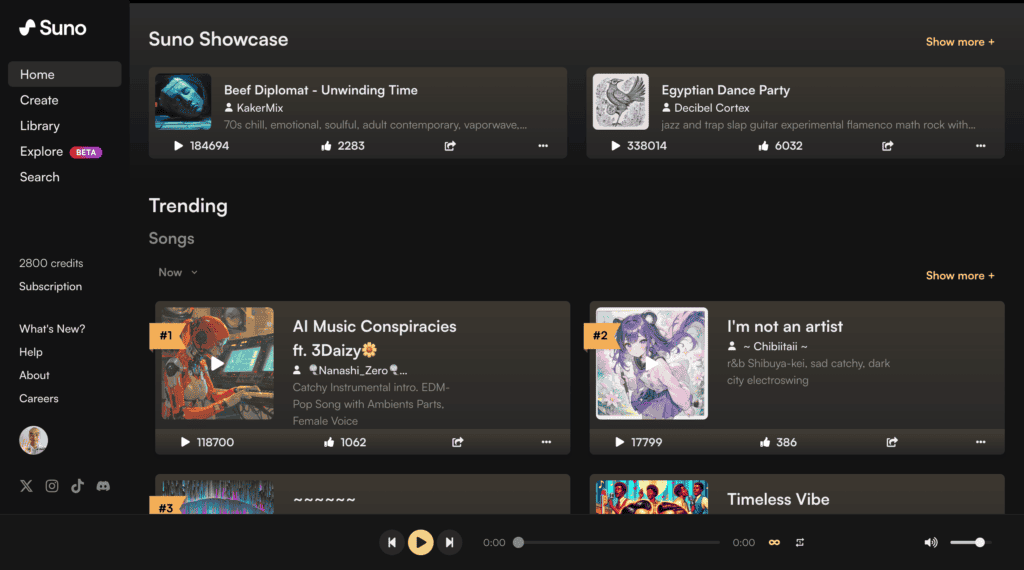Open the About link
1024x570 pixels.
(x=34, y=375)
